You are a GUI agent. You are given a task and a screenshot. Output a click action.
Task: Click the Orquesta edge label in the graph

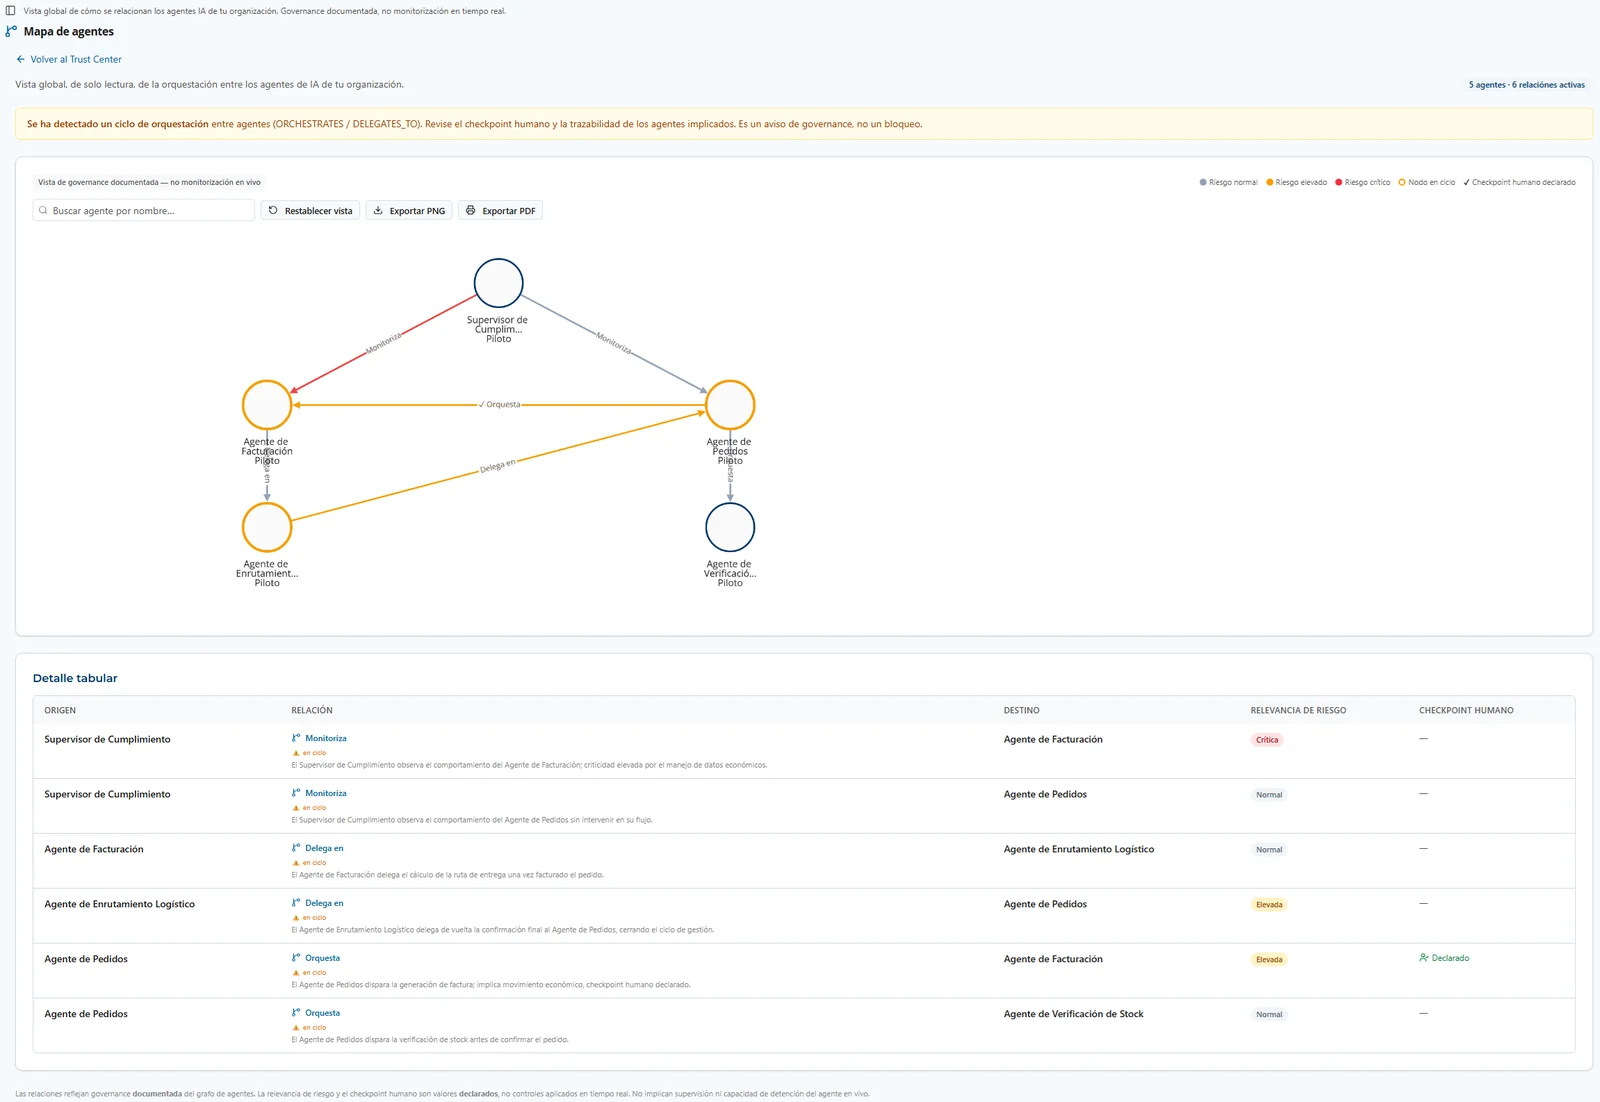500,405
